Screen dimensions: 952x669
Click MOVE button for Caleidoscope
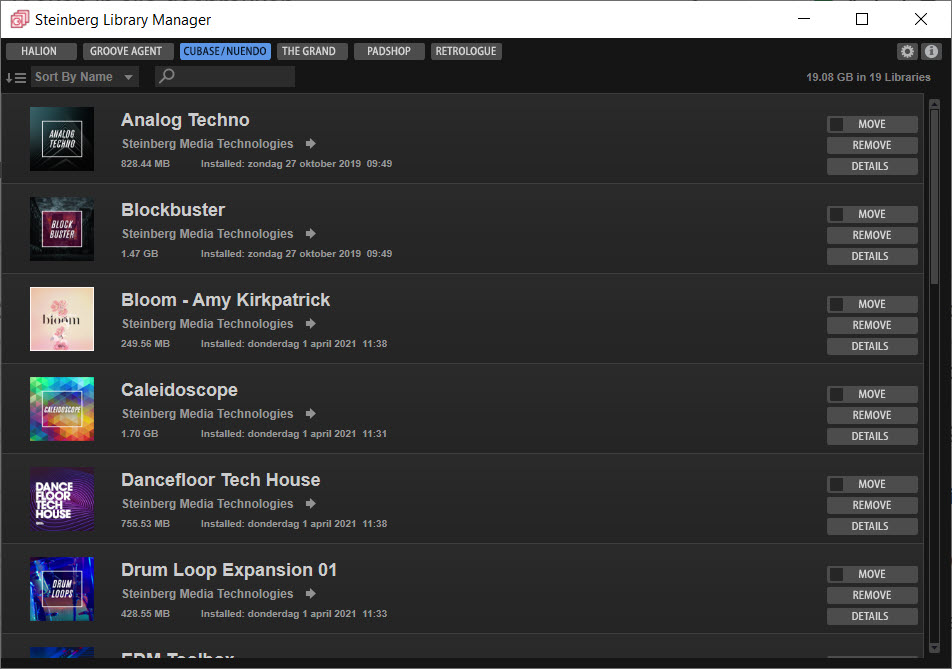[x=872, y=394]
